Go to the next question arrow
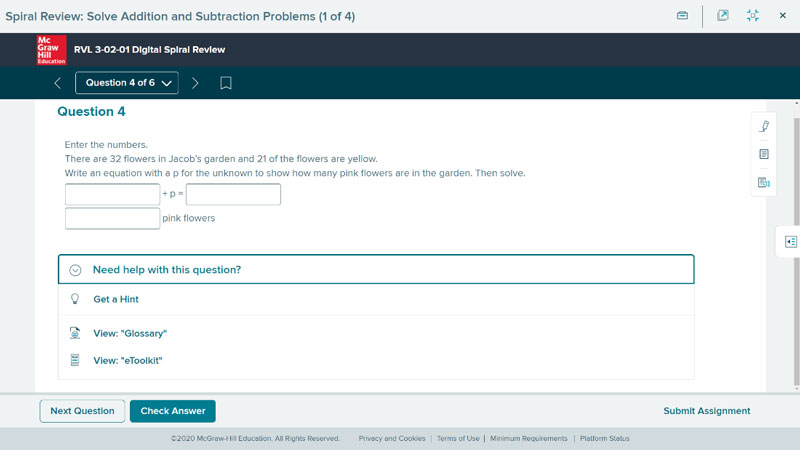Screen dimensions: 800x450 tap(195, 83)
